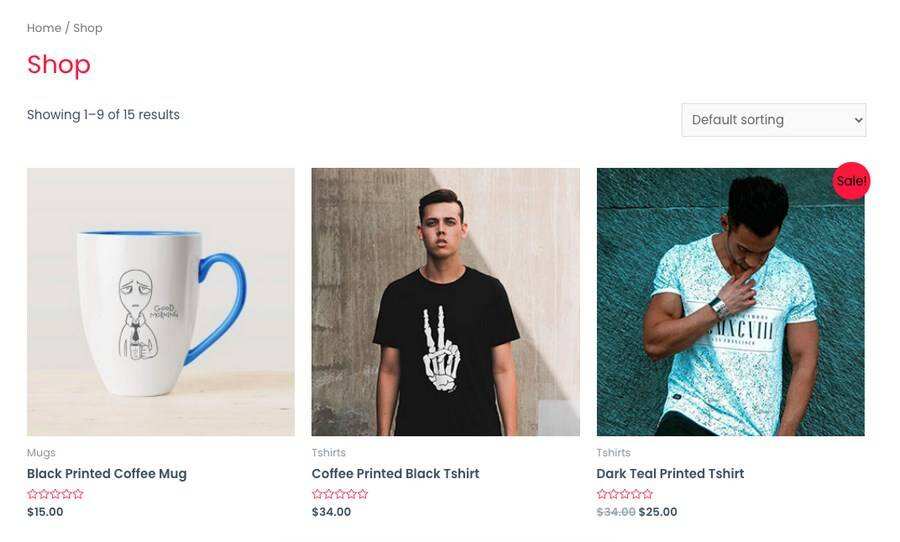900x542 pixels.
Task: Click the Black Printed Coffee Mug title
Action: click(107, 474)
